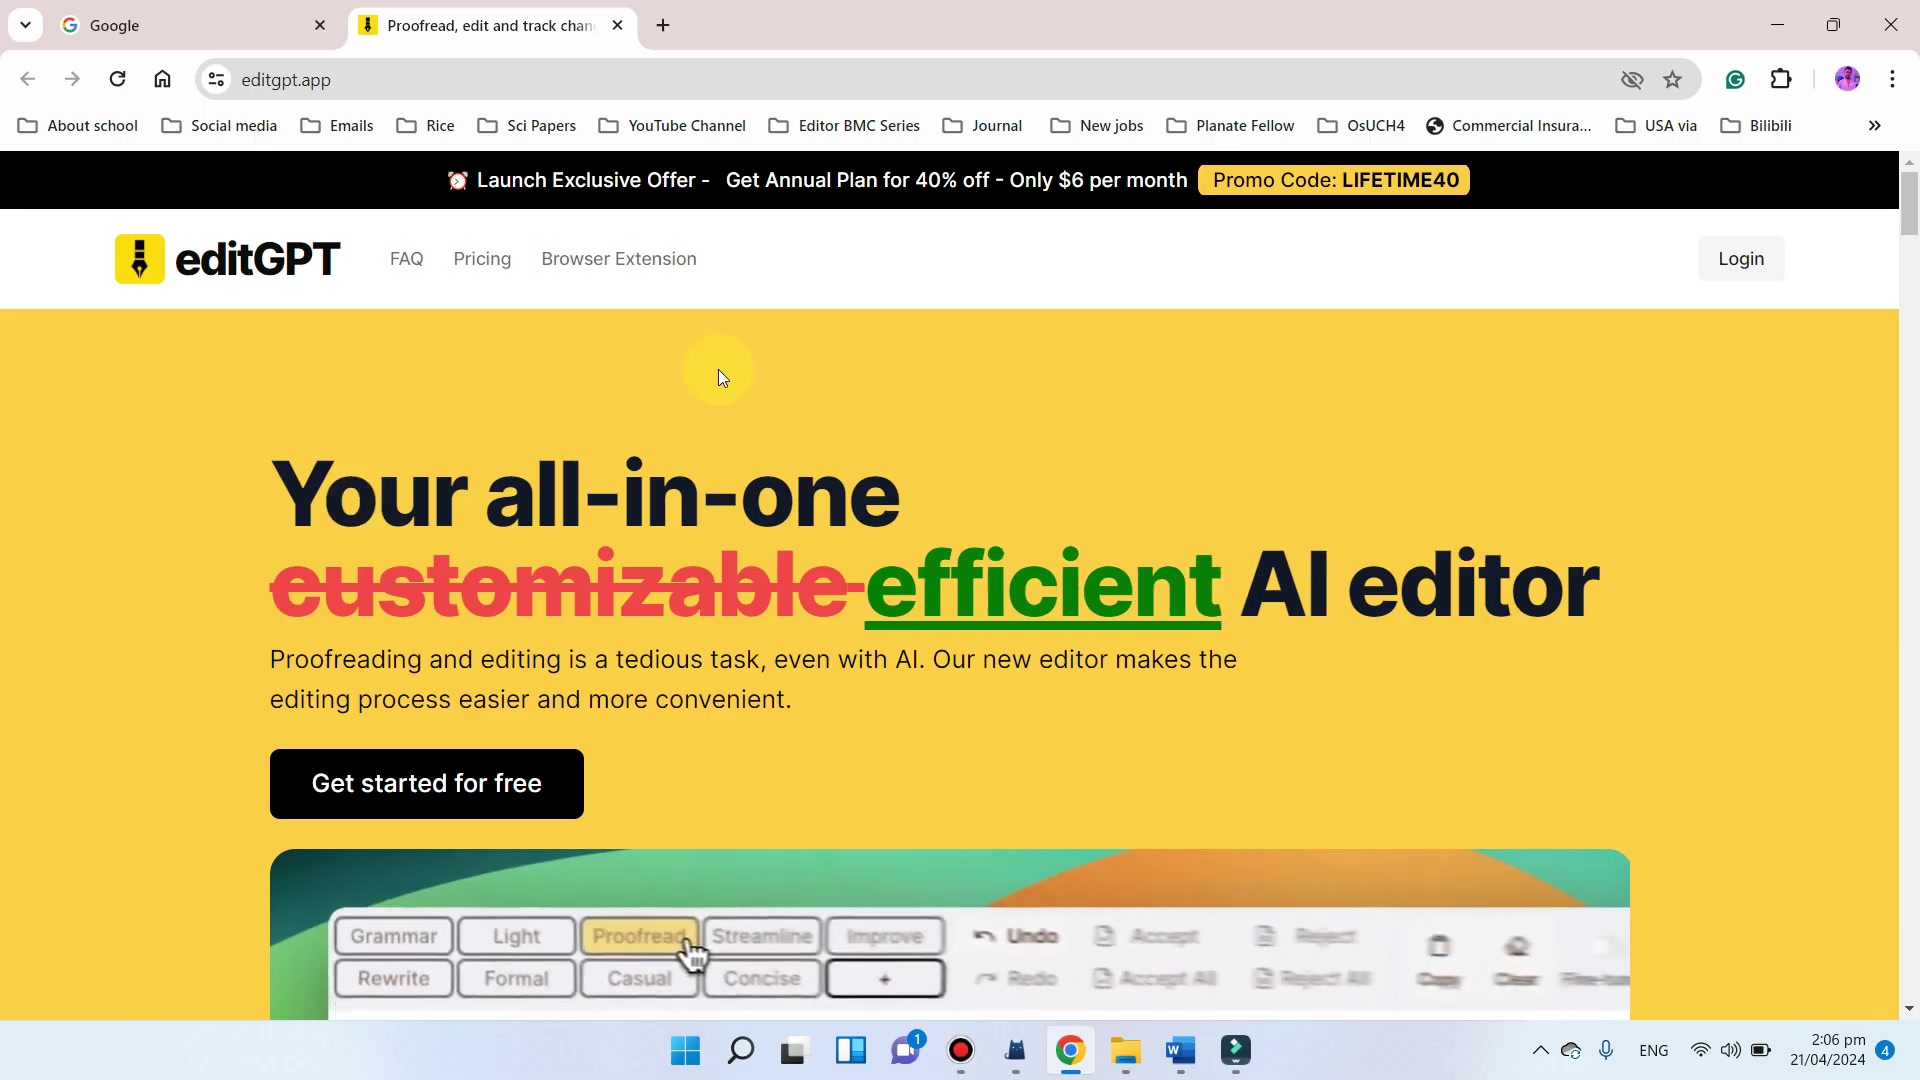Go back with the back arrow
The height and width of the screenshot is (1080, 1920).
[x=27, y=79]
